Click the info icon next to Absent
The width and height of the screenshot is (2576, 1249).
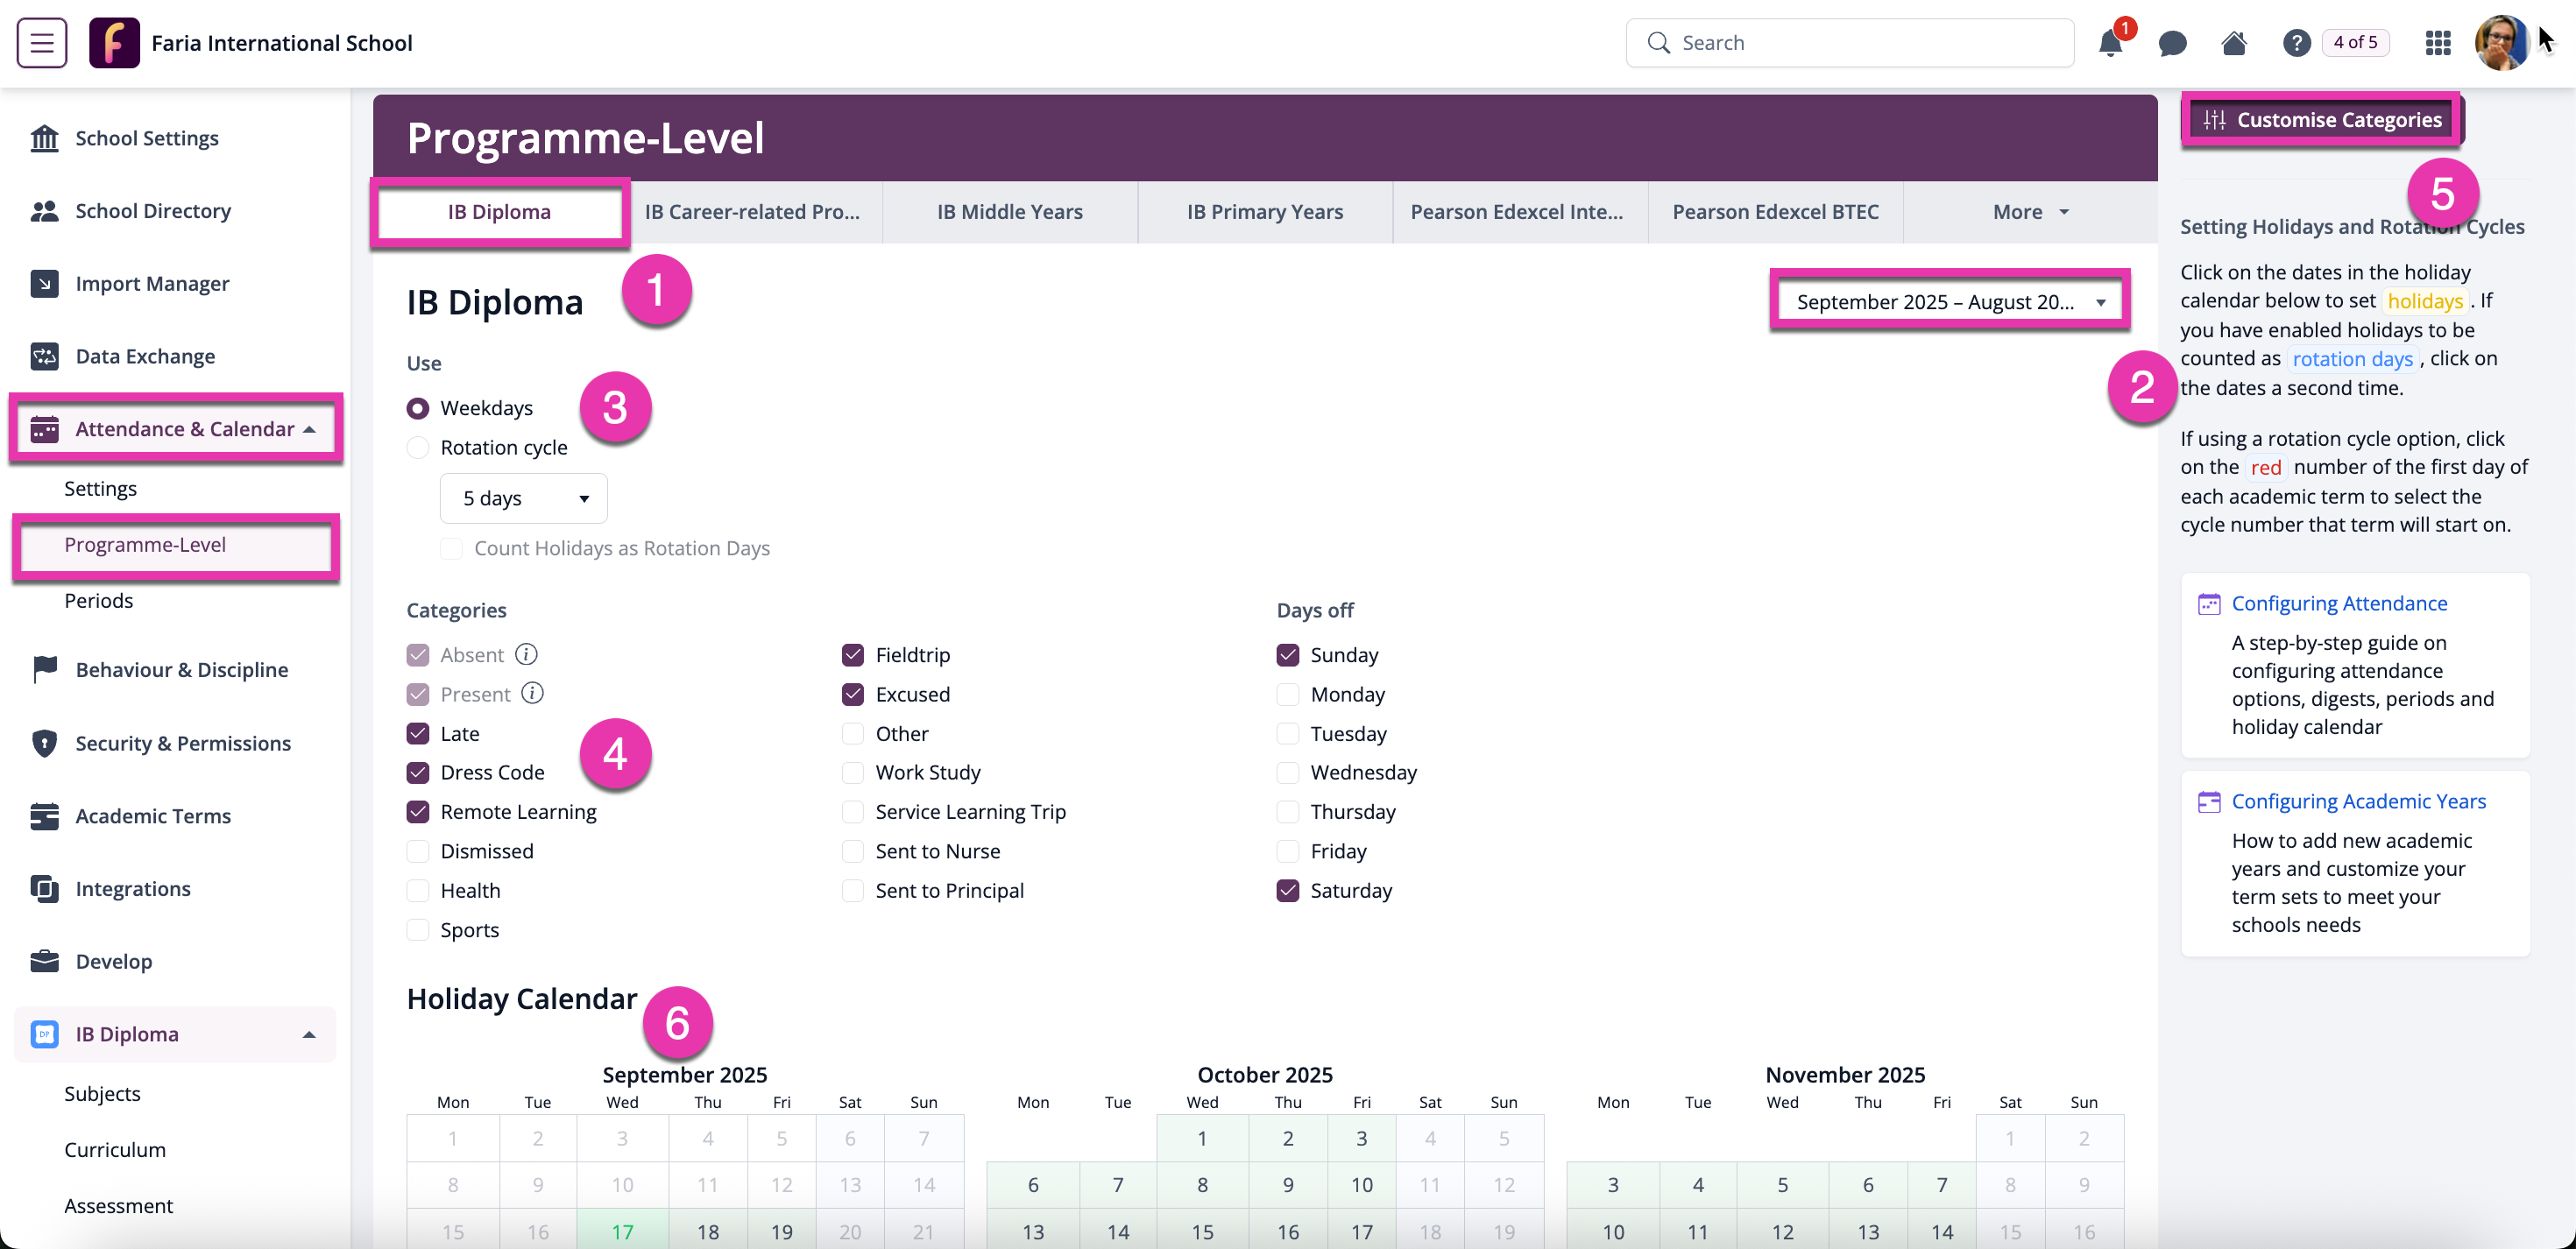(x=526, y=654)
